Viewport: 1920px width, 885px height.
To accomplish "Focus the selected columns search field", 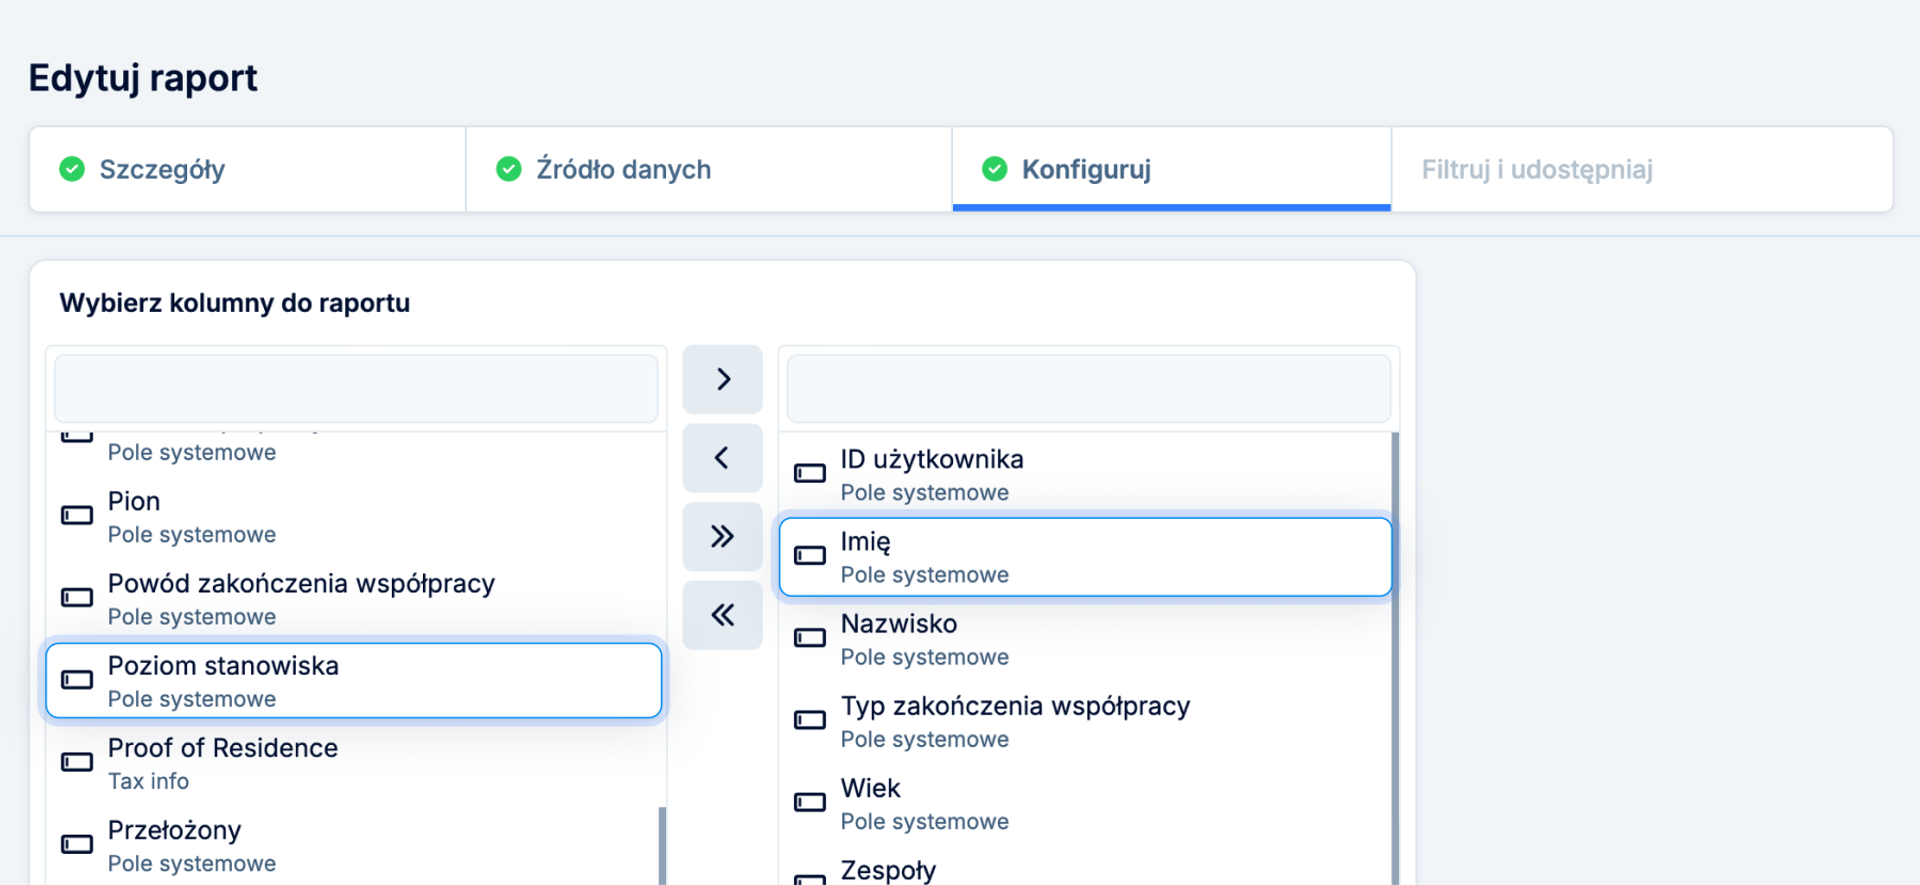I will 1088,388.
